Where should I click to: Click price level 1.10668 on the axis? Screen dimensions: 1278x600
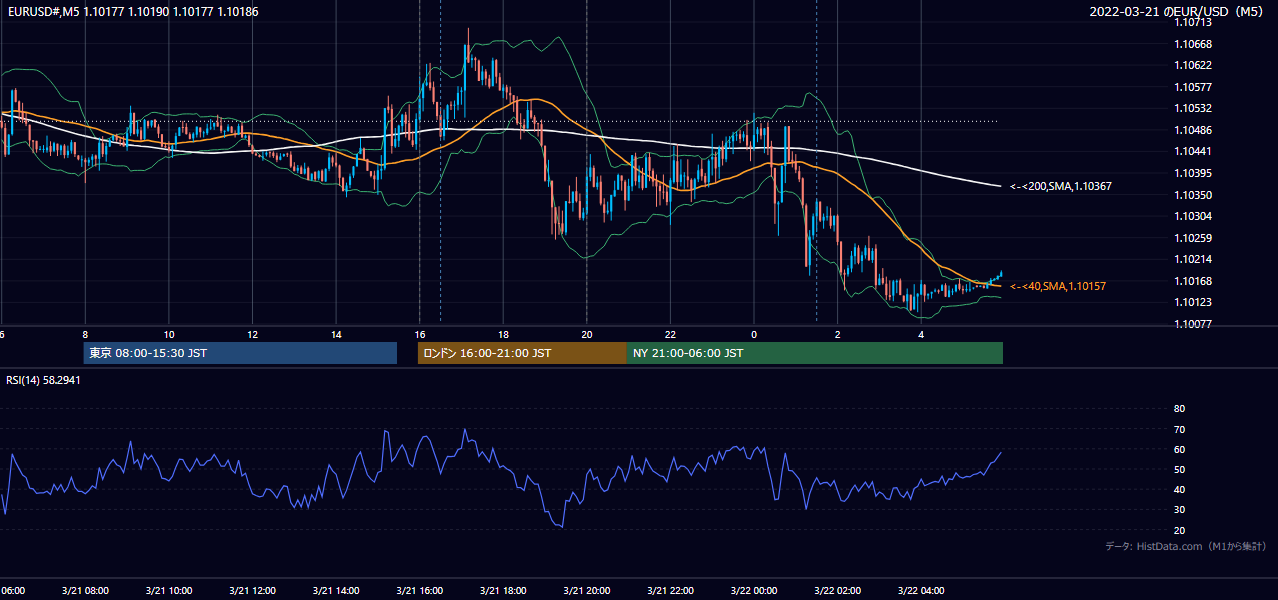point(1192,44)
